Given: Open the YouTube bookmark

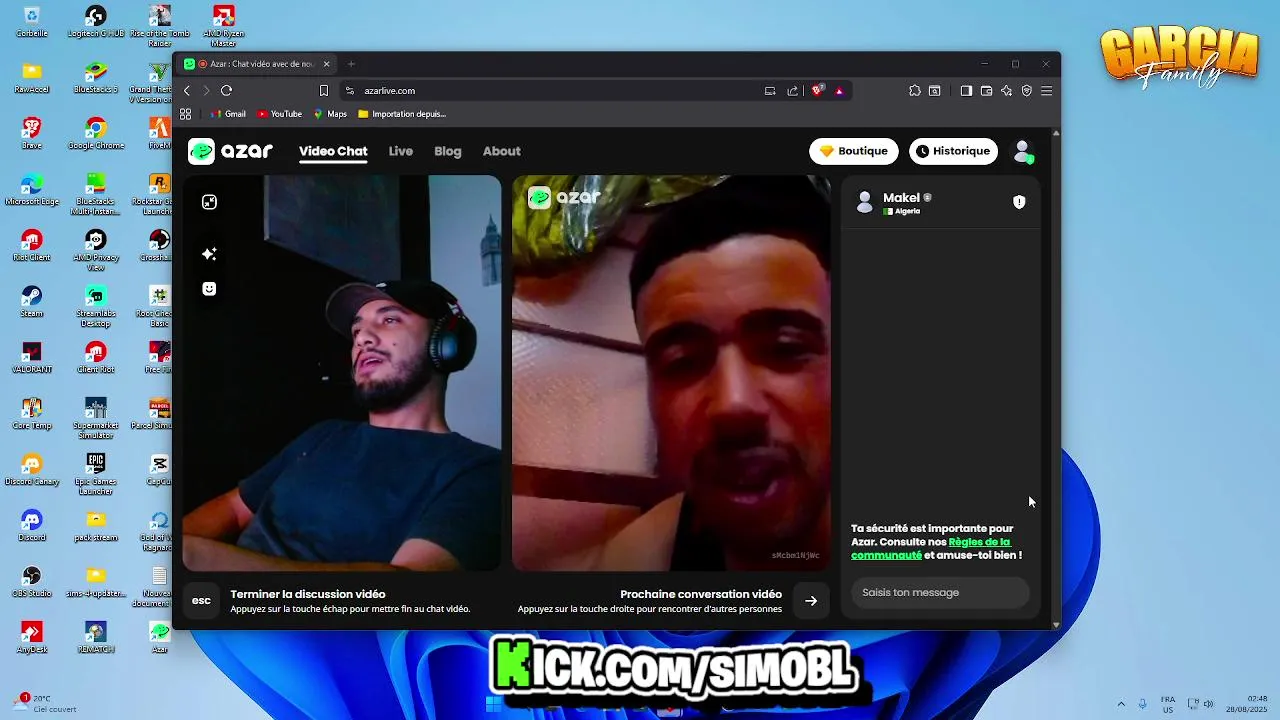Looking at the screenshot, I should pyautogui.click(x=280, y=114).
